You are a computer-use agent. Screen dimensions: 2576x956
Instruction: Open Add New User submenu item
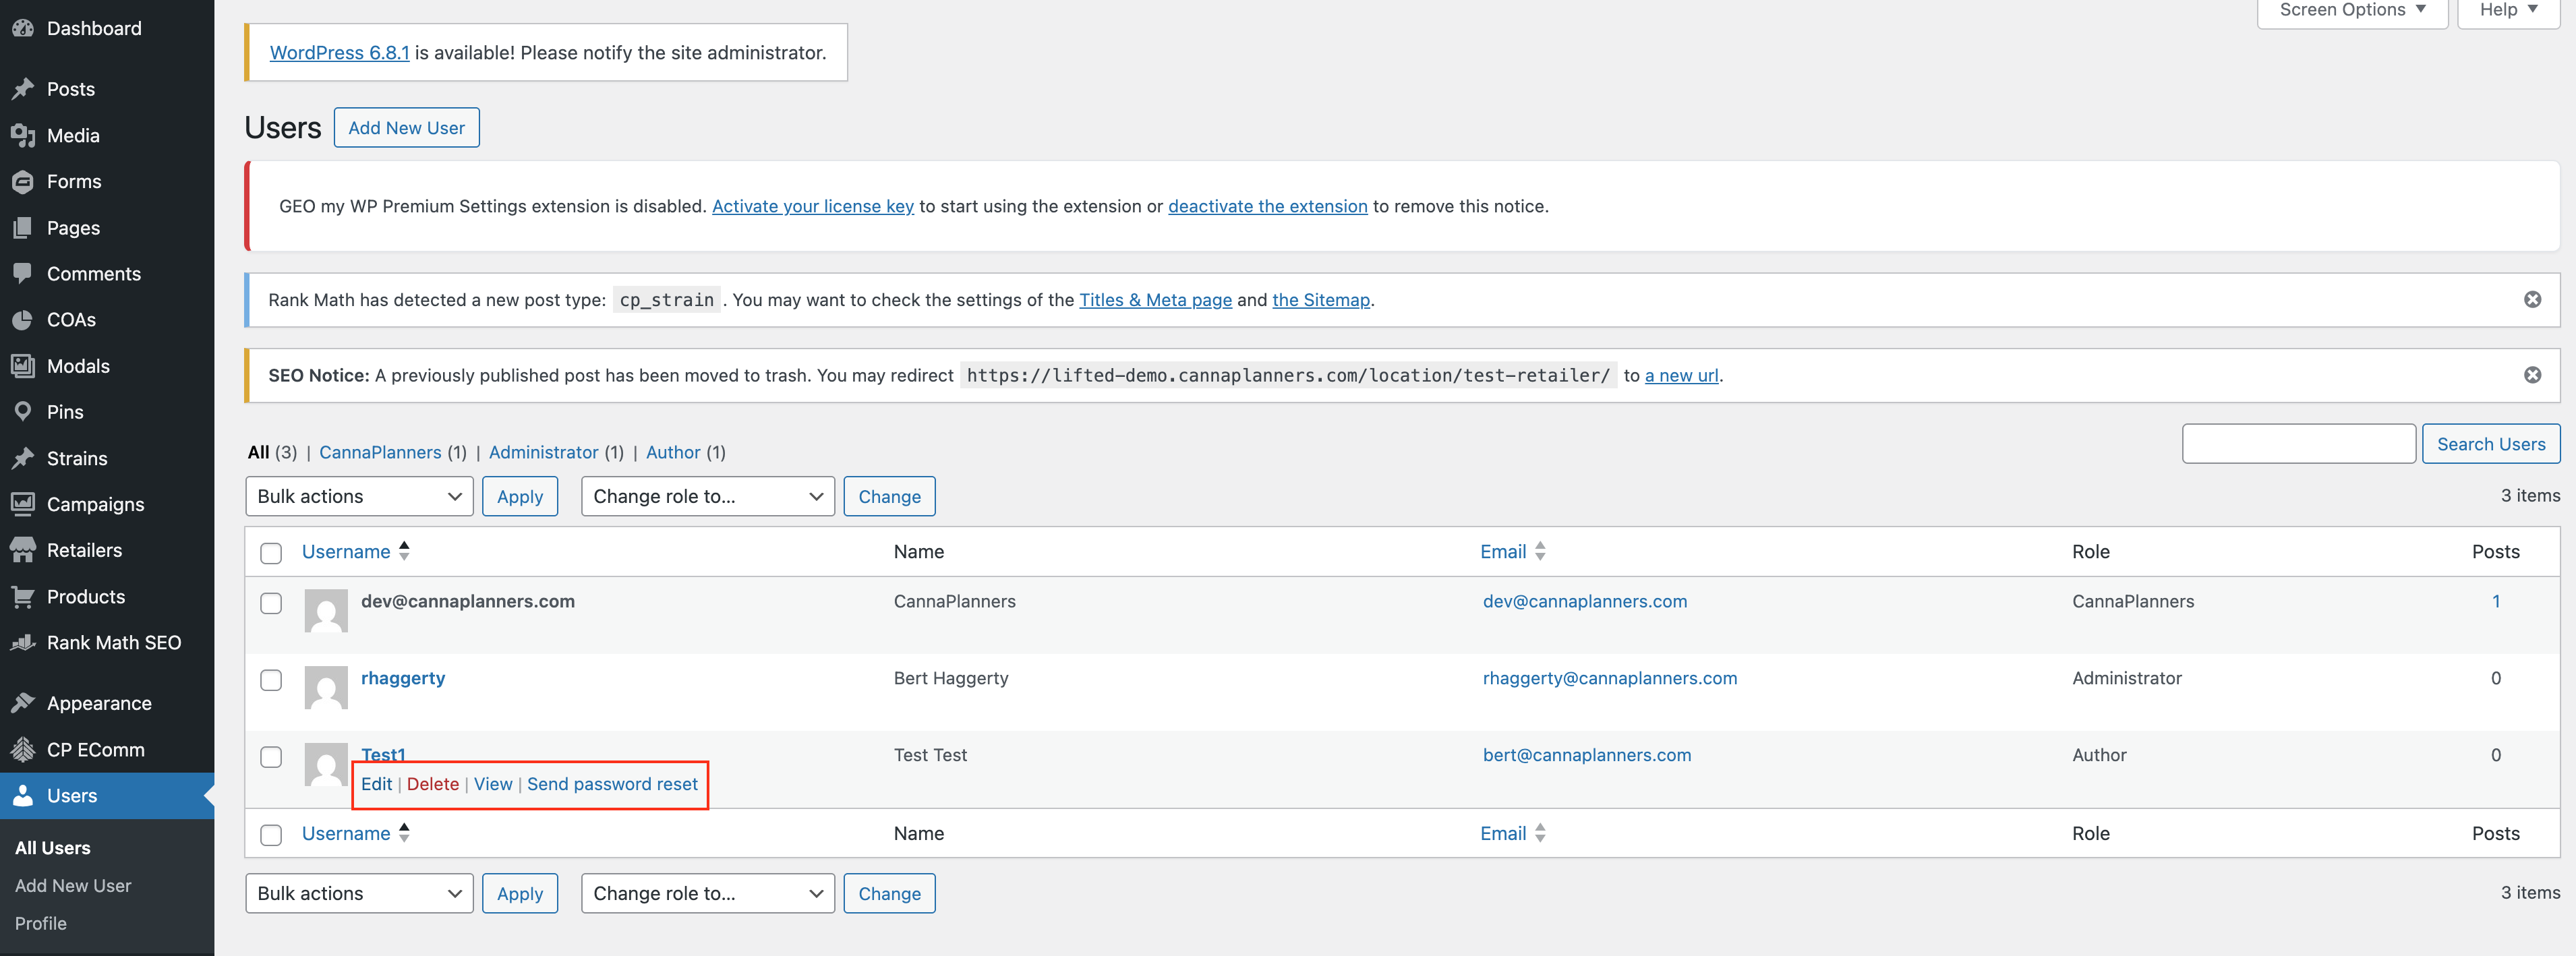click(x=73, y=886)
